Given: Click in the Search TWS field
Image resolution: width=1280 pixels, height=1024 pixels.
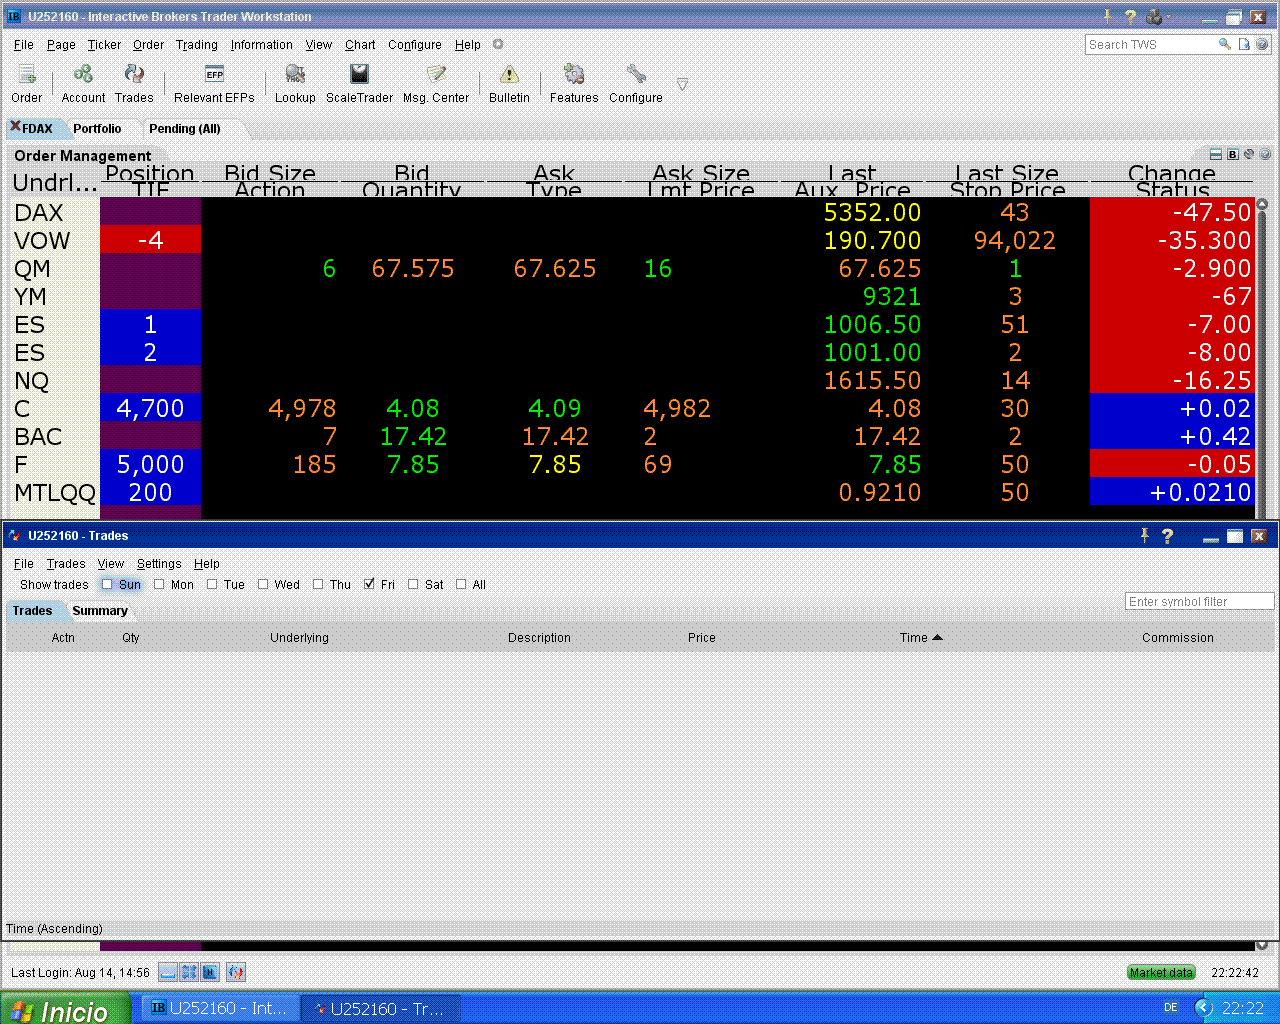Looking at the screenshot, I should coord(1150,44).
